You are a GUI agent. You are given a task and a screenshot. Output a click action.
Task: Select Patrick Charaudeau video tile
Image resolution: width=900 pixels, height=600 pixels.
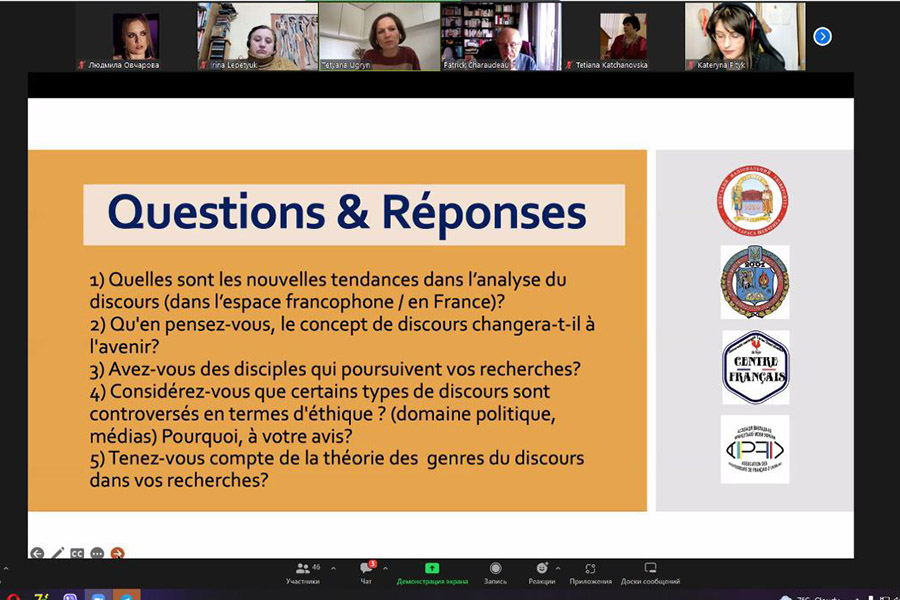(501, 37)
